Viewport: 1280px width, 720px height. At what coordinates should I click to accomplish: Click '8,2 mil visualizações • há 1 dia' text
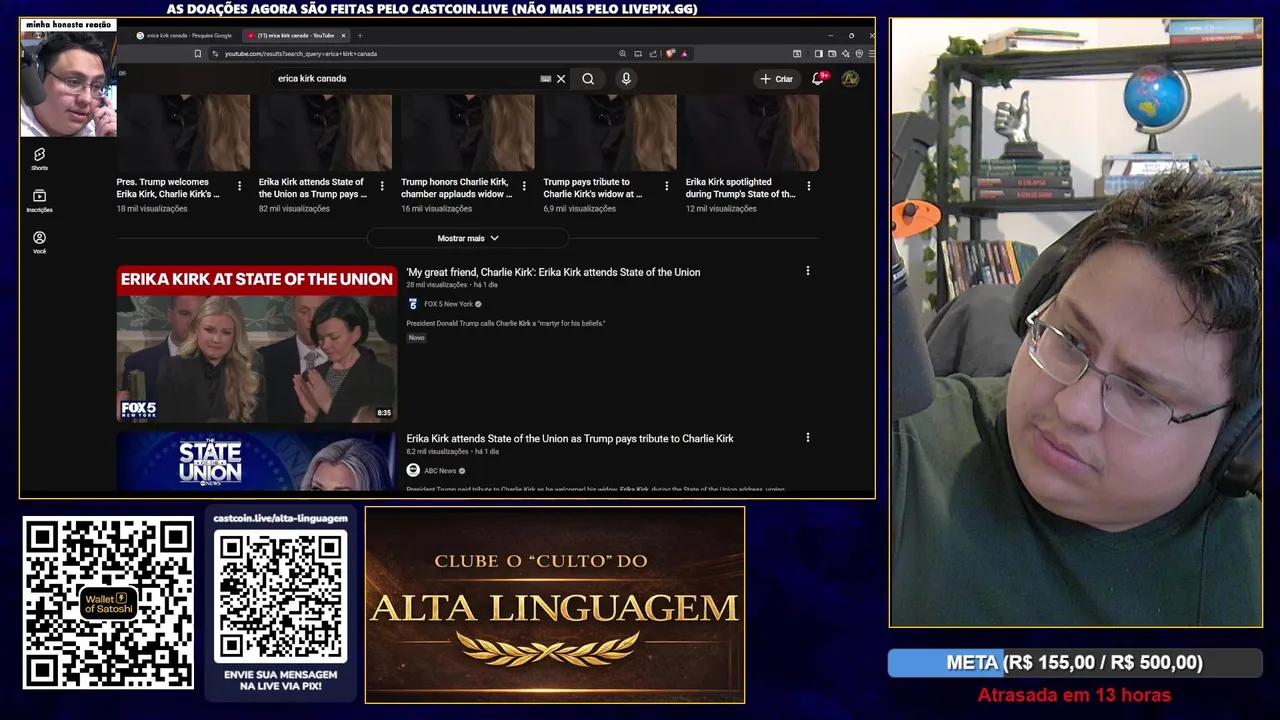coord(452,451)
